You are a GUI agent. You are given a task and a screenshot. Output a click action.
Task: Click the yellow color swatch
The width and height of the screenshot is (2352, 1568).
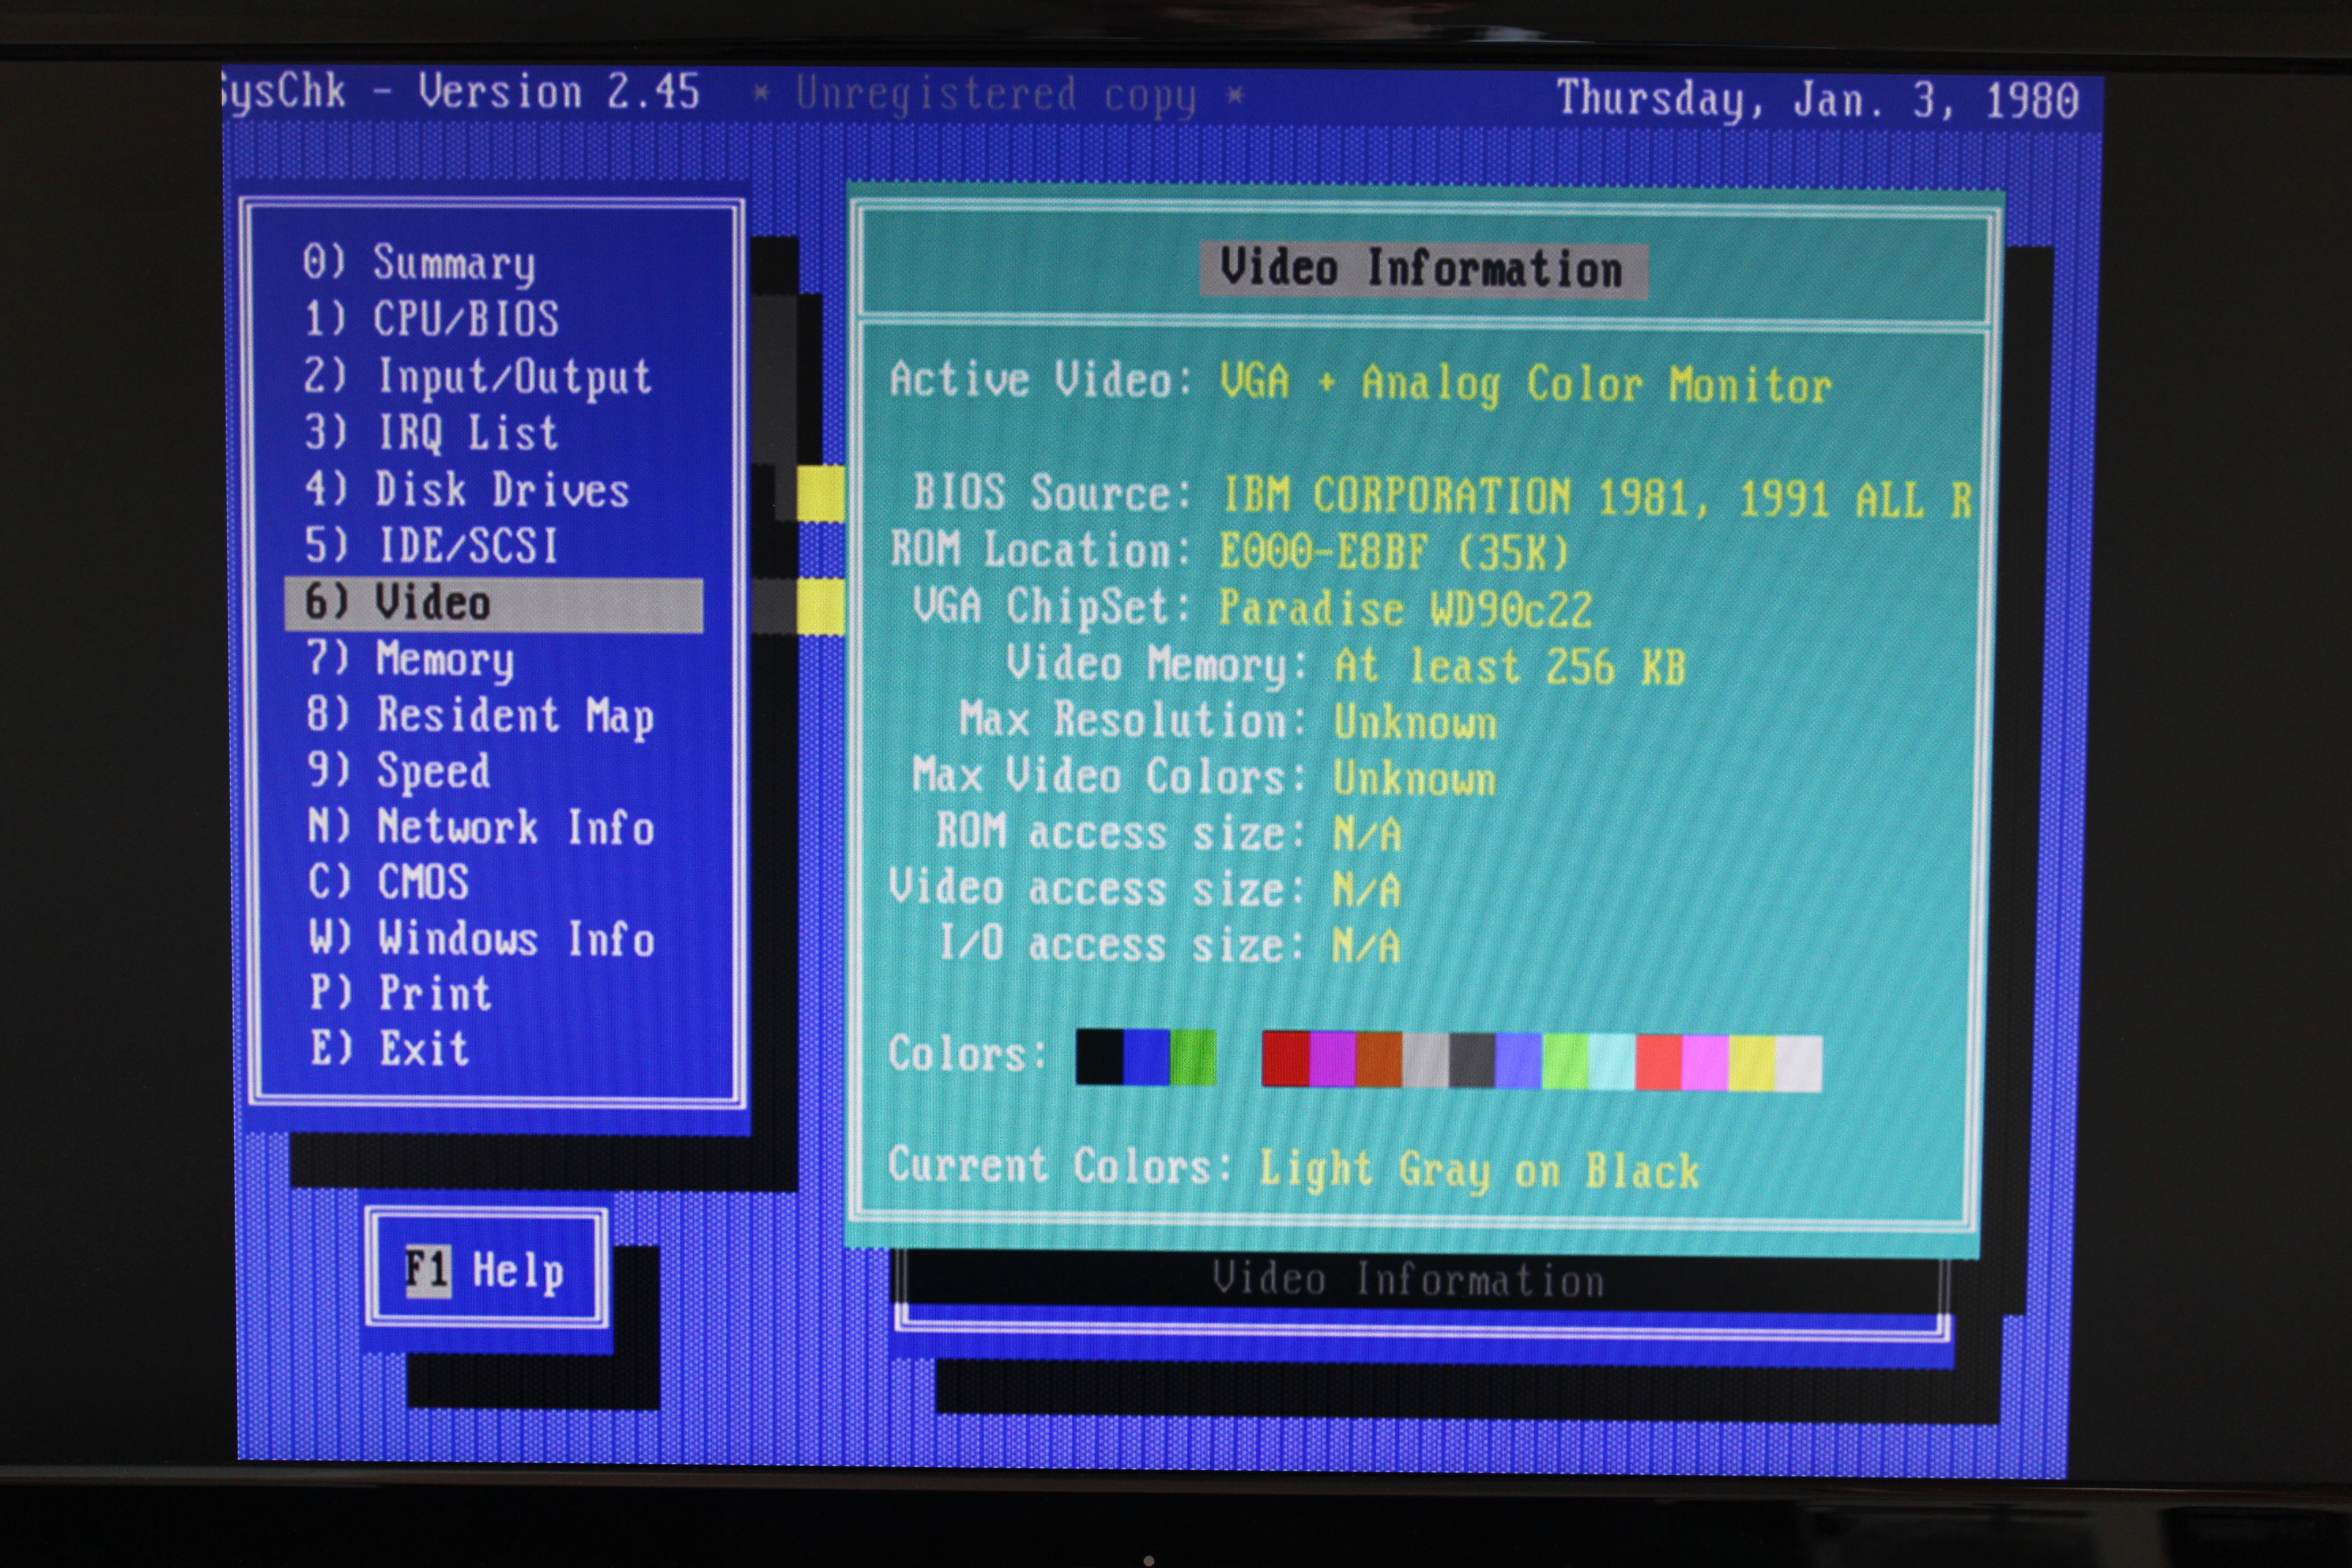(1752, 1063)
